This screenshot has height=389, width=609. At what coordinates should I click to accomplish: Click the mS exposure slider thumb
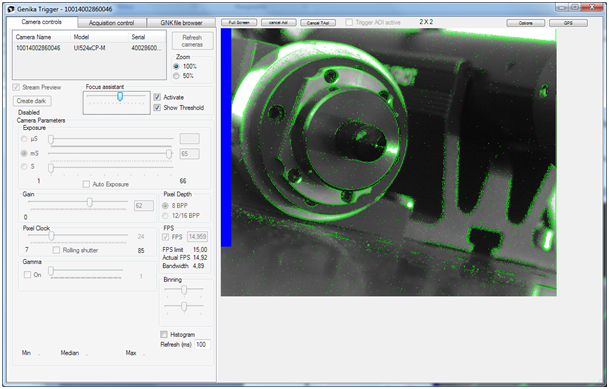169,154
